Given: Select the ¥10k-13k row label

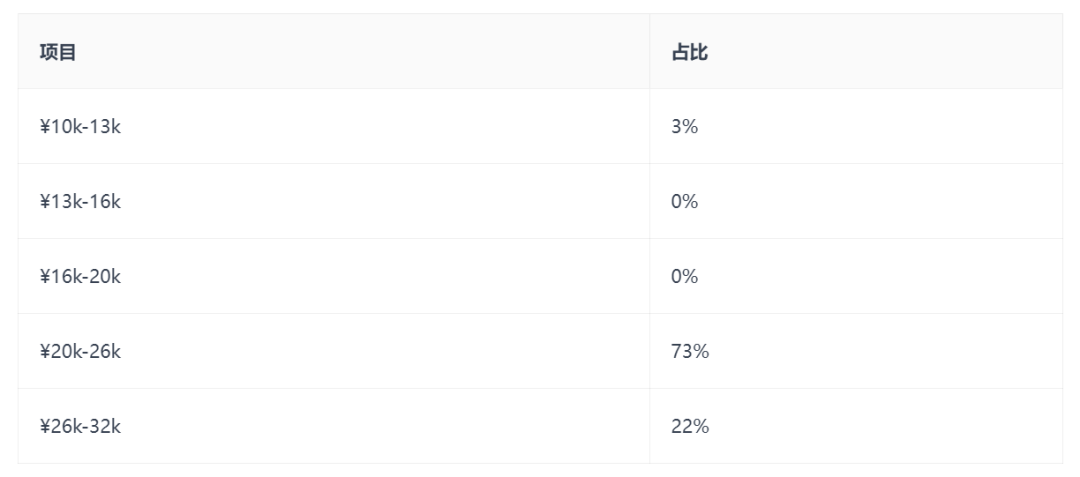Looking at the screenshot, I should point(80,127).
